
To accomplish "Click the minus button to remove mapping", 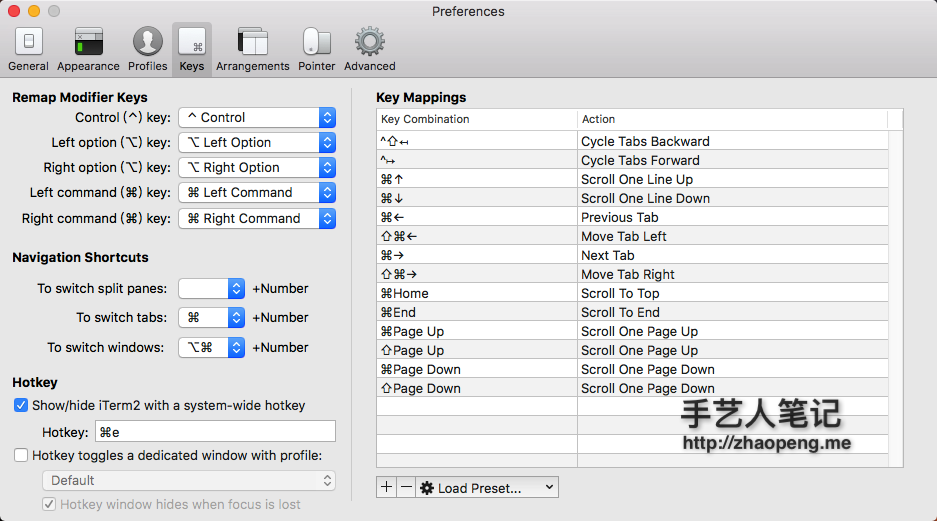I will 405,488.
